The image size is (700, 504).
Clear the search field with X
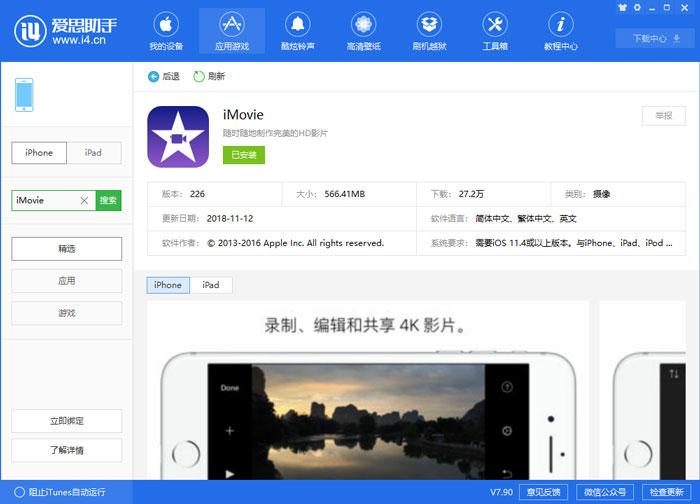click(x=84, y=200)
